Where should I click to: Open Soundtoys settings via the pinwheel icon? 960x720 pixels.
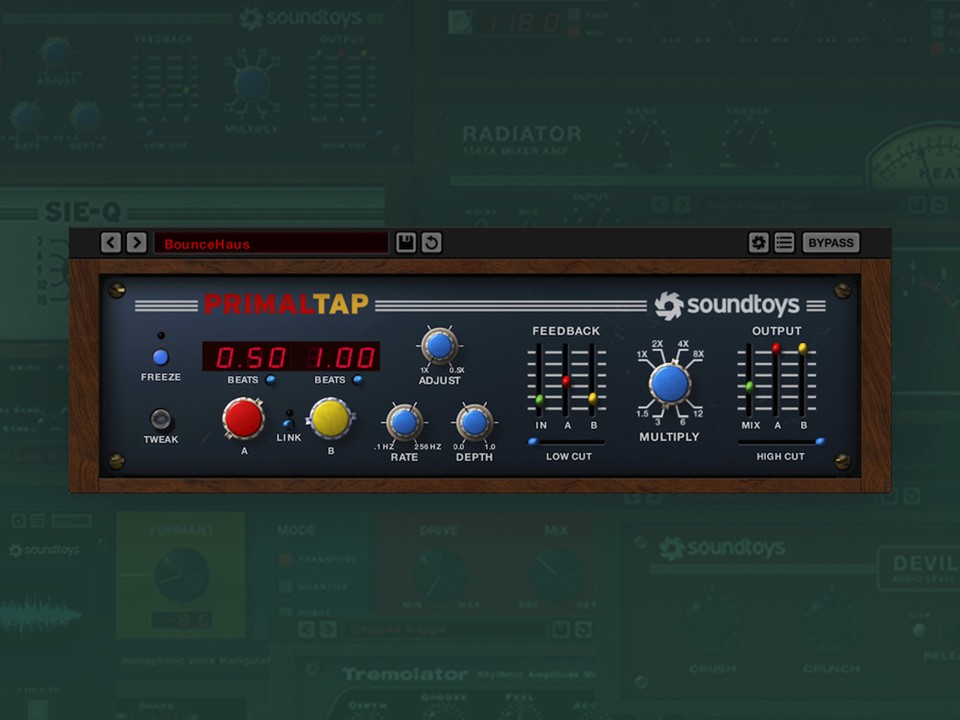[758, 242]
